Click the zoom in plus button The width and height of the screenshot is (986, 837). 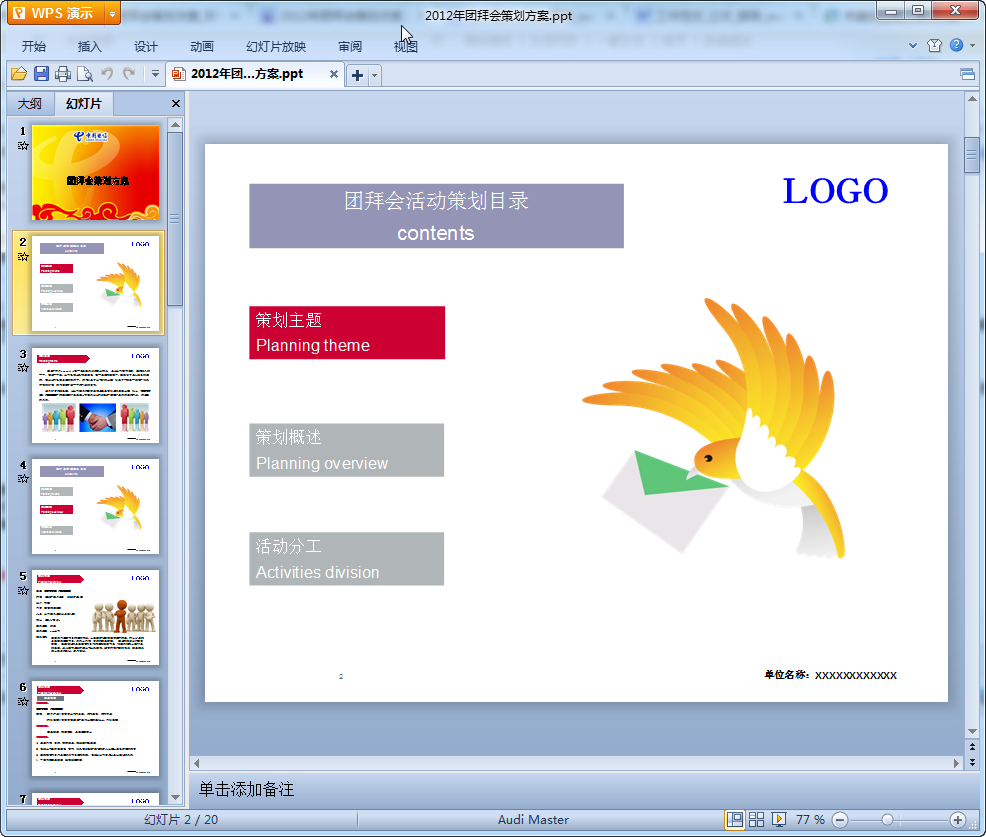958,820
